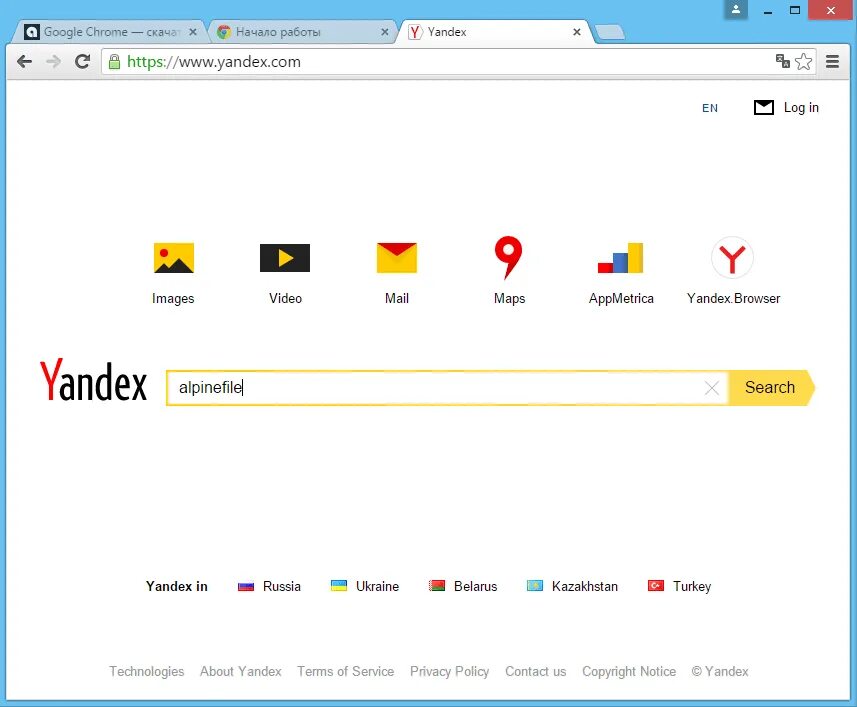Viewport: 857px width, 707px height.
Task: Open a new tab
Action: point(609,33)
